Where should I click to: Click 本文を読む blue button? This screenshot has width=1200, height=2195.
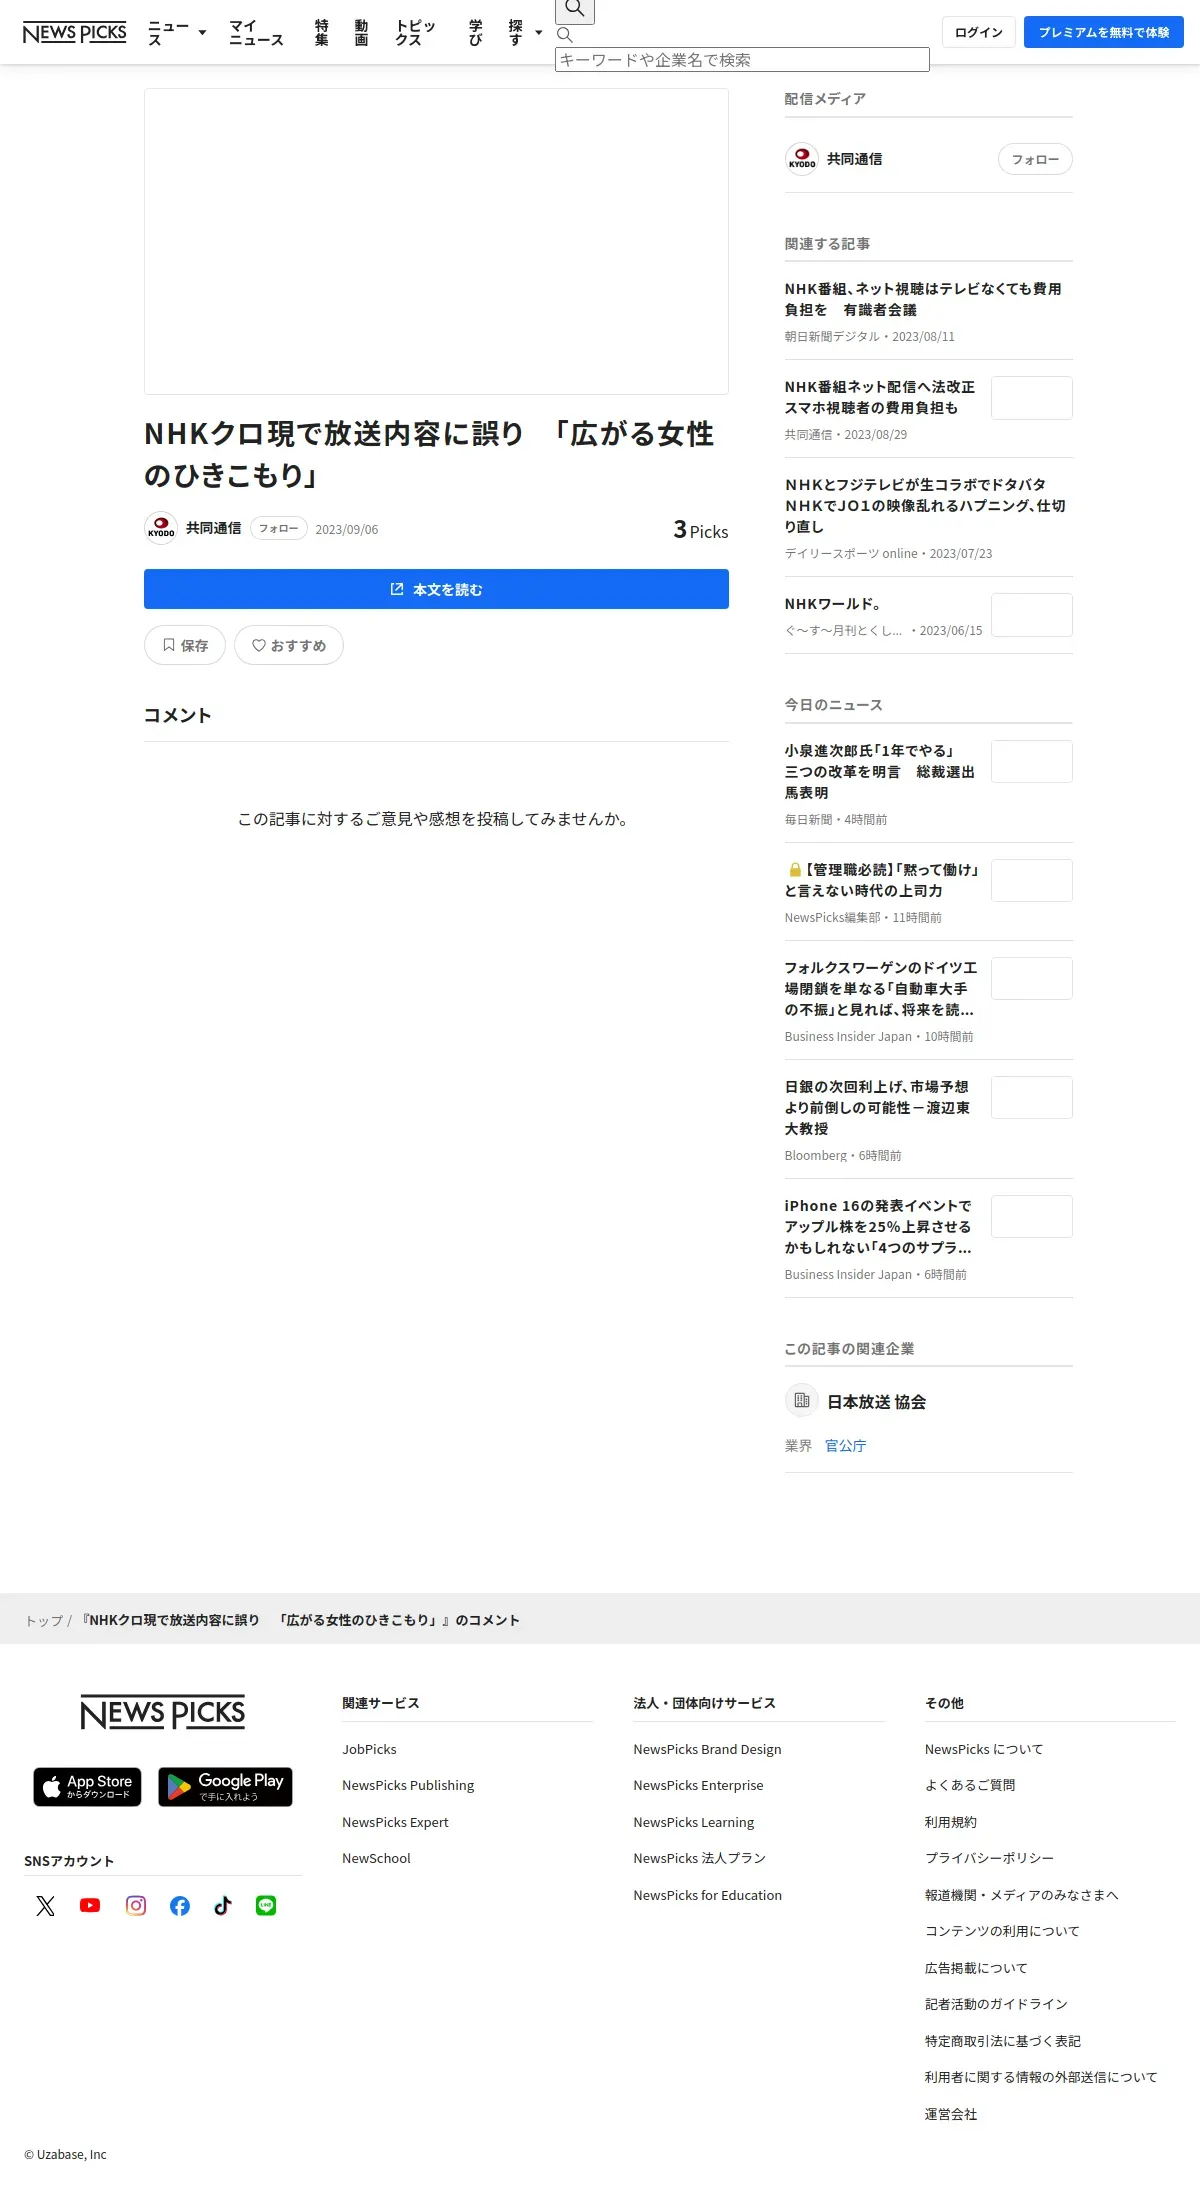436,589
